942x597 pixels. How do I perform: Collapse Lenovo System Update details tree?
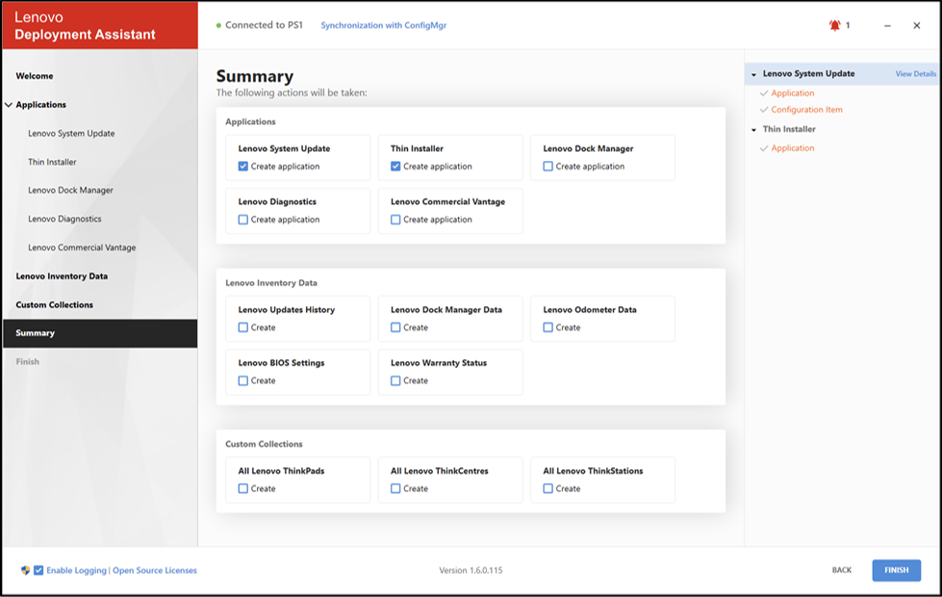[754, 74]
